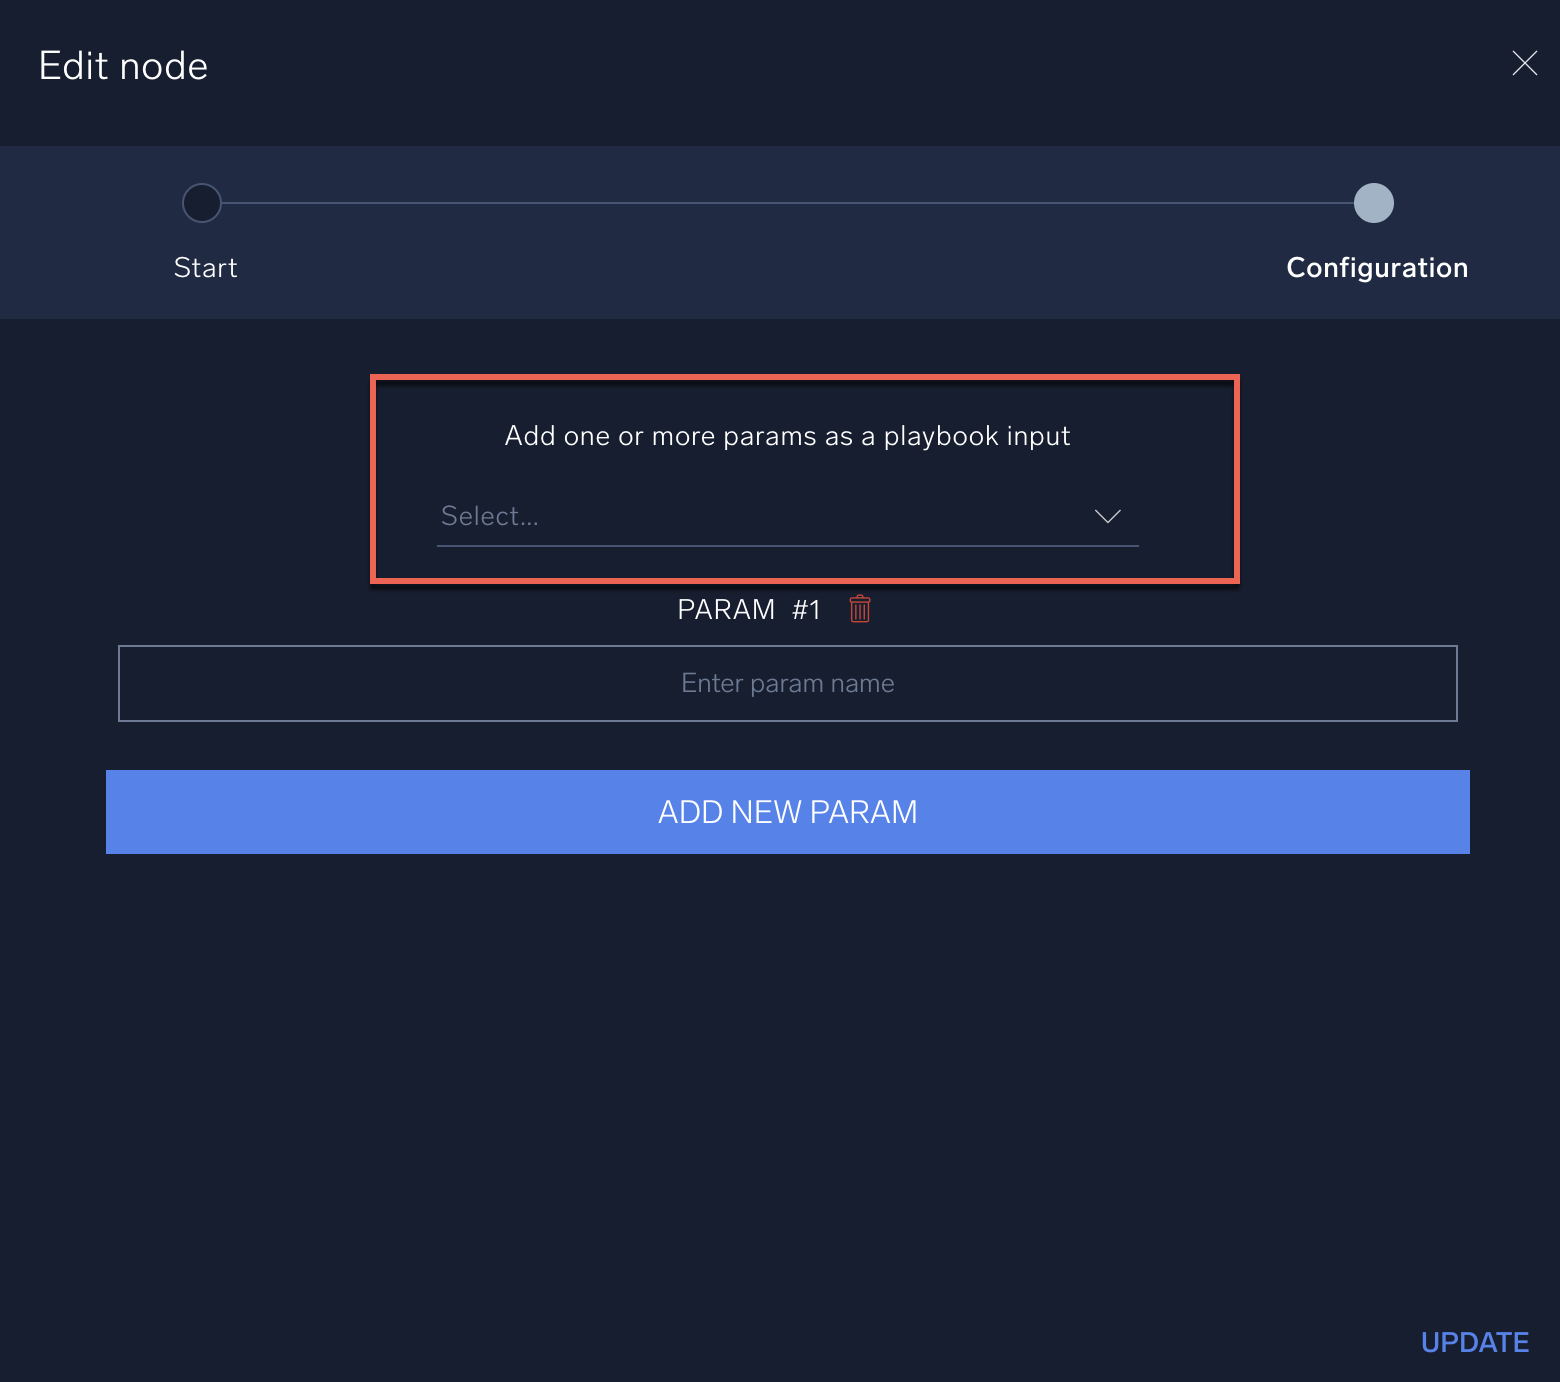Go to the Start step label
This screenshot has width=1560, height=1382.
205,268
